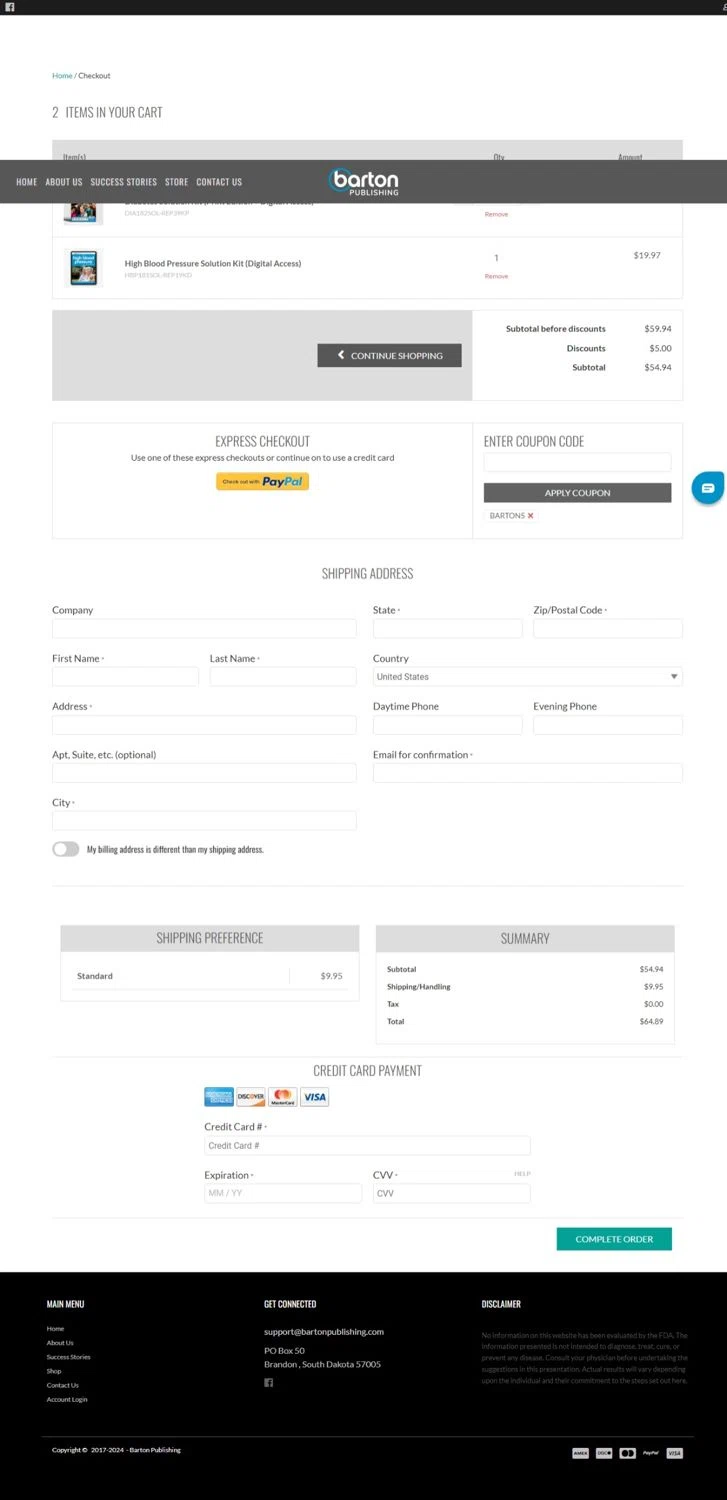727x1500 pixels.
Task: Click the MasterCard card icon
Action: pyautogui.click(x=282, y=1097)
